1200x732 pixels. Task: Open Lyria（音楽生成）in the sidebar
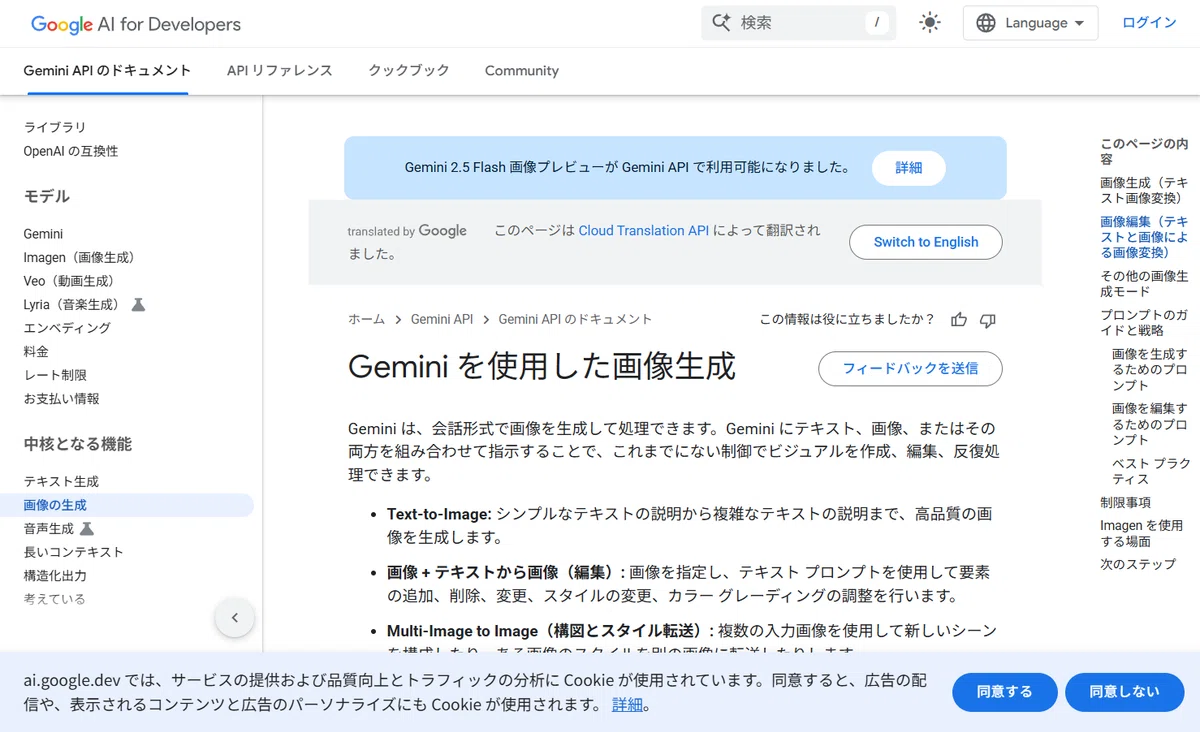(x=72, y=304)
